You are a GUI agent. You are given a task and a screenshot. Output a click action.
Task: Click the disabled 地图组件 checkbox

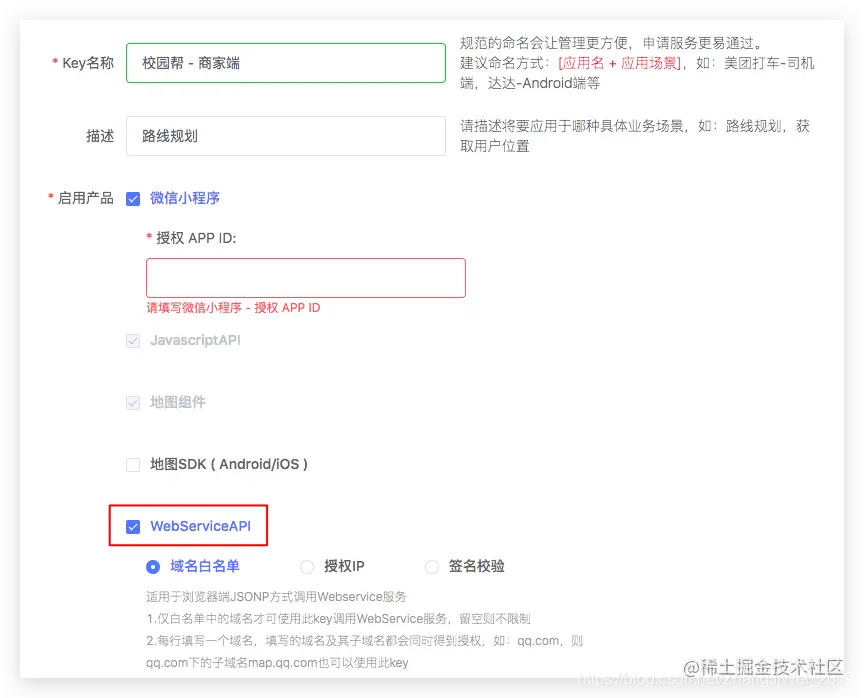pyautogui.click(x=132, y=402)
